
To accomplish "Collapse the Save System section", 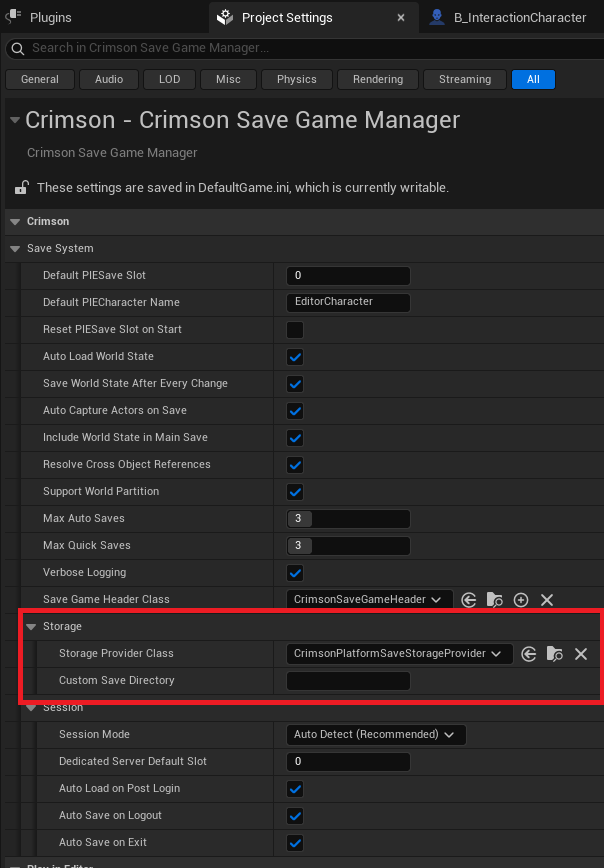I will tap(15, 249).
